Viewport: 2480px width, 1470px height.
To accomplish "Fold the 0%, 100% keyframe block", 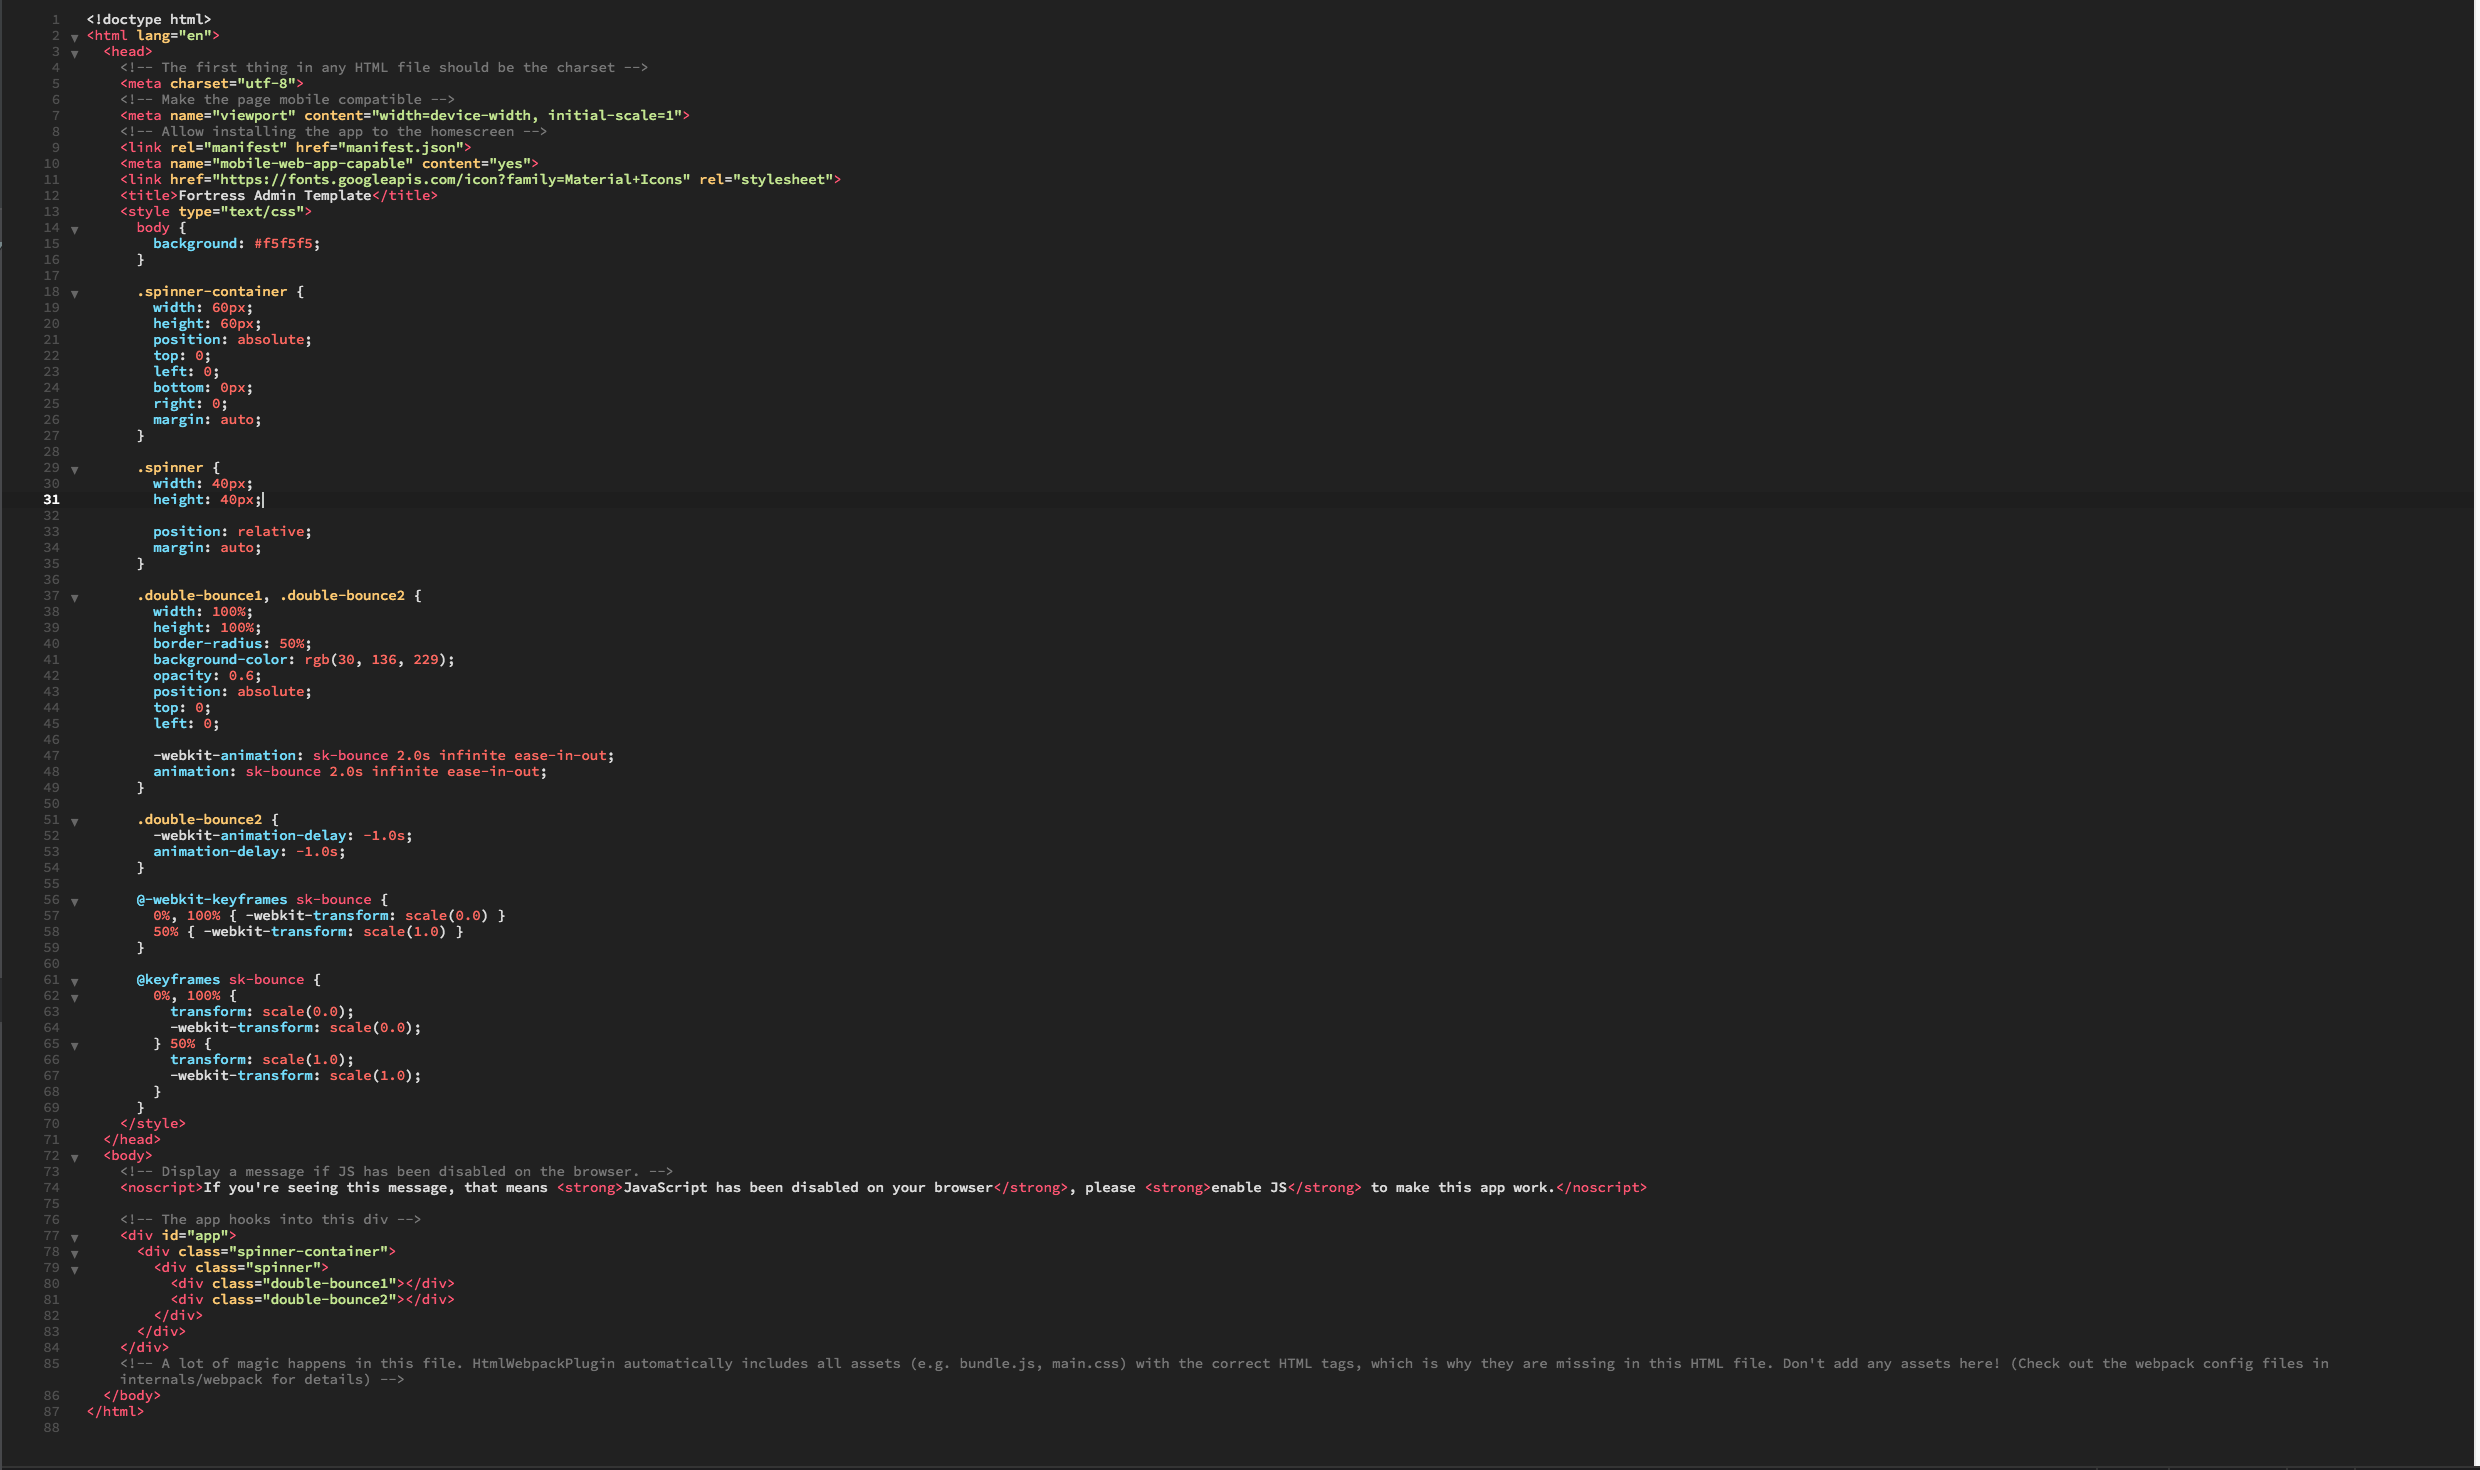I will (76, 997).
